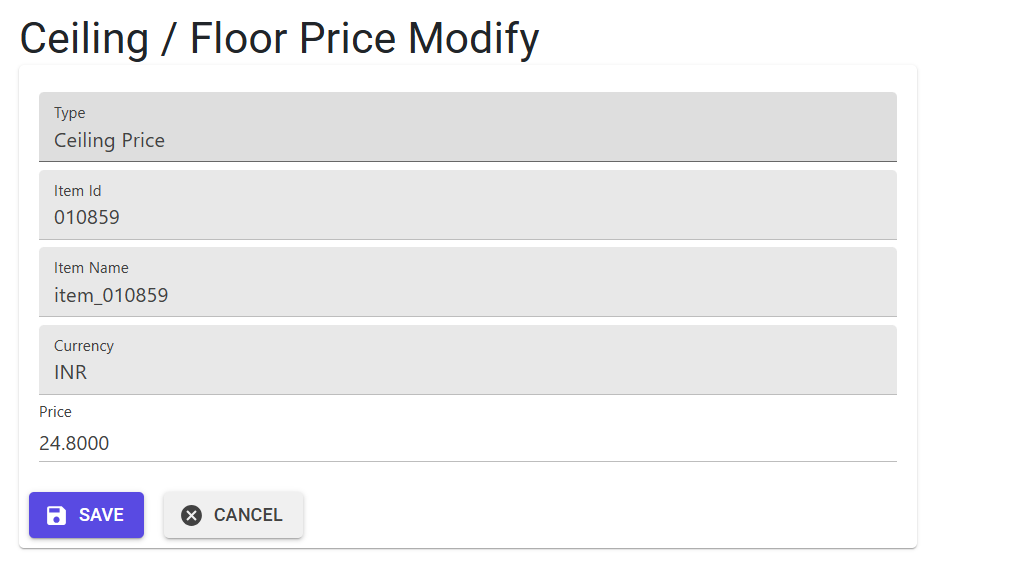The image size is (1022, 566).
Task: Click the Ceiling Price value text
Action: pos(110,141)
